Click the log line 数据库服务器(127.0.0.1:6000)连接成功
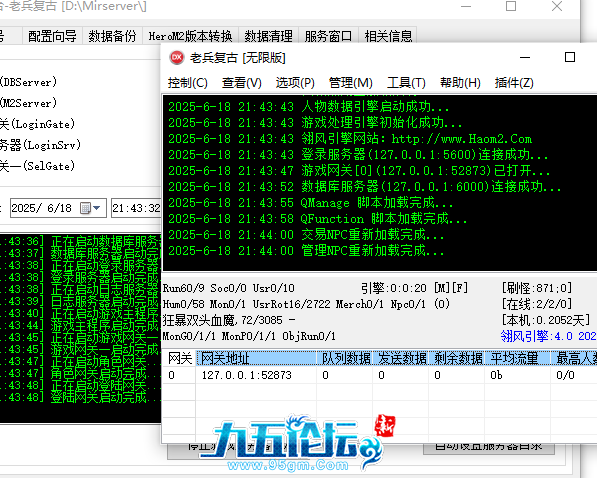Screen dimensions: 597x478 (364, 187)
